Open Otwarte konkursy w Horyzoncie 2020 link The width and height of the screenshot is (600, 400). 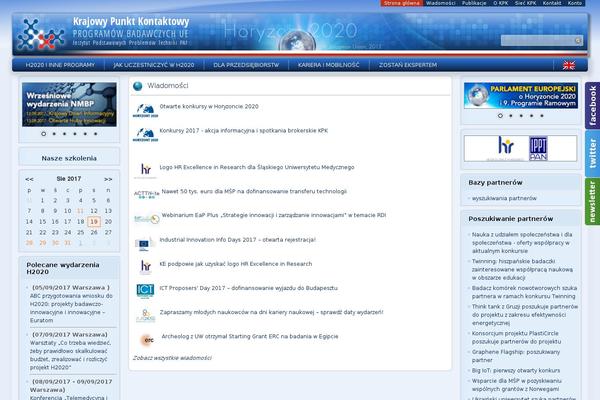tap(209, 107)
